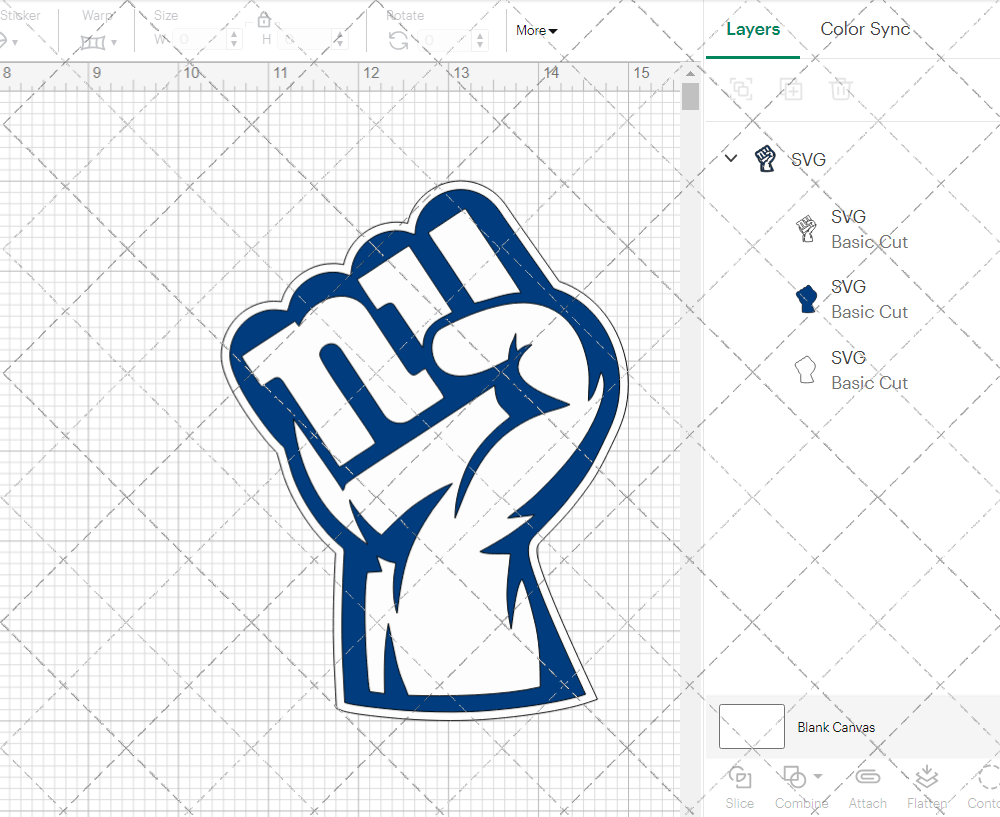Click the Blank Canvas label
The width and height of the screenshot is (1000, 817).
(x=835, y=727)
